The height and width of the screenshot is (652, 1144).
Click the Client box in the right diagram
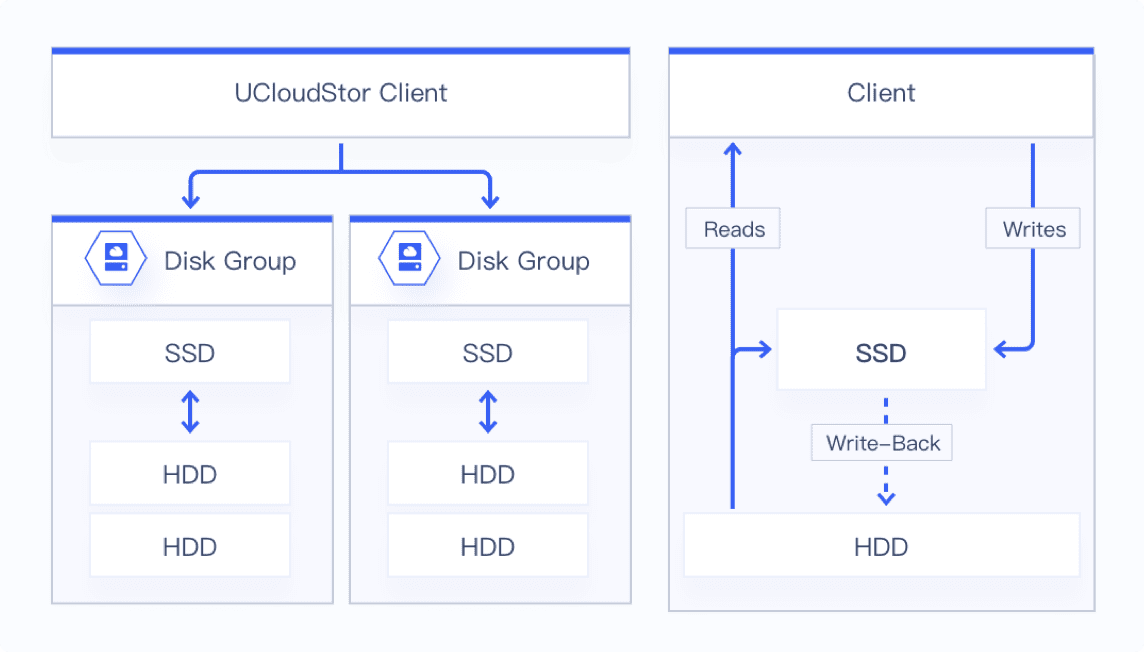(x=881, y=93)
